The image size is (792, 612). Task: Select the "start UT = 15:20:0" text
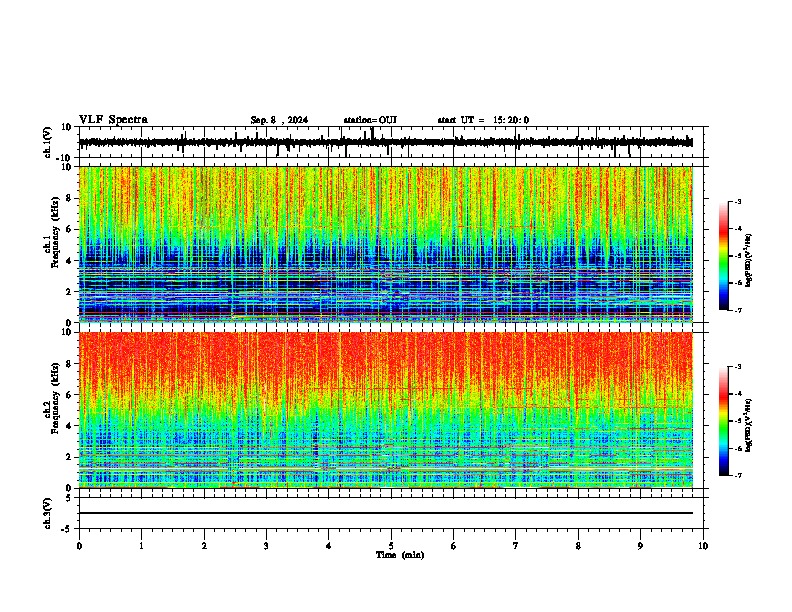(x=483, y=120)
